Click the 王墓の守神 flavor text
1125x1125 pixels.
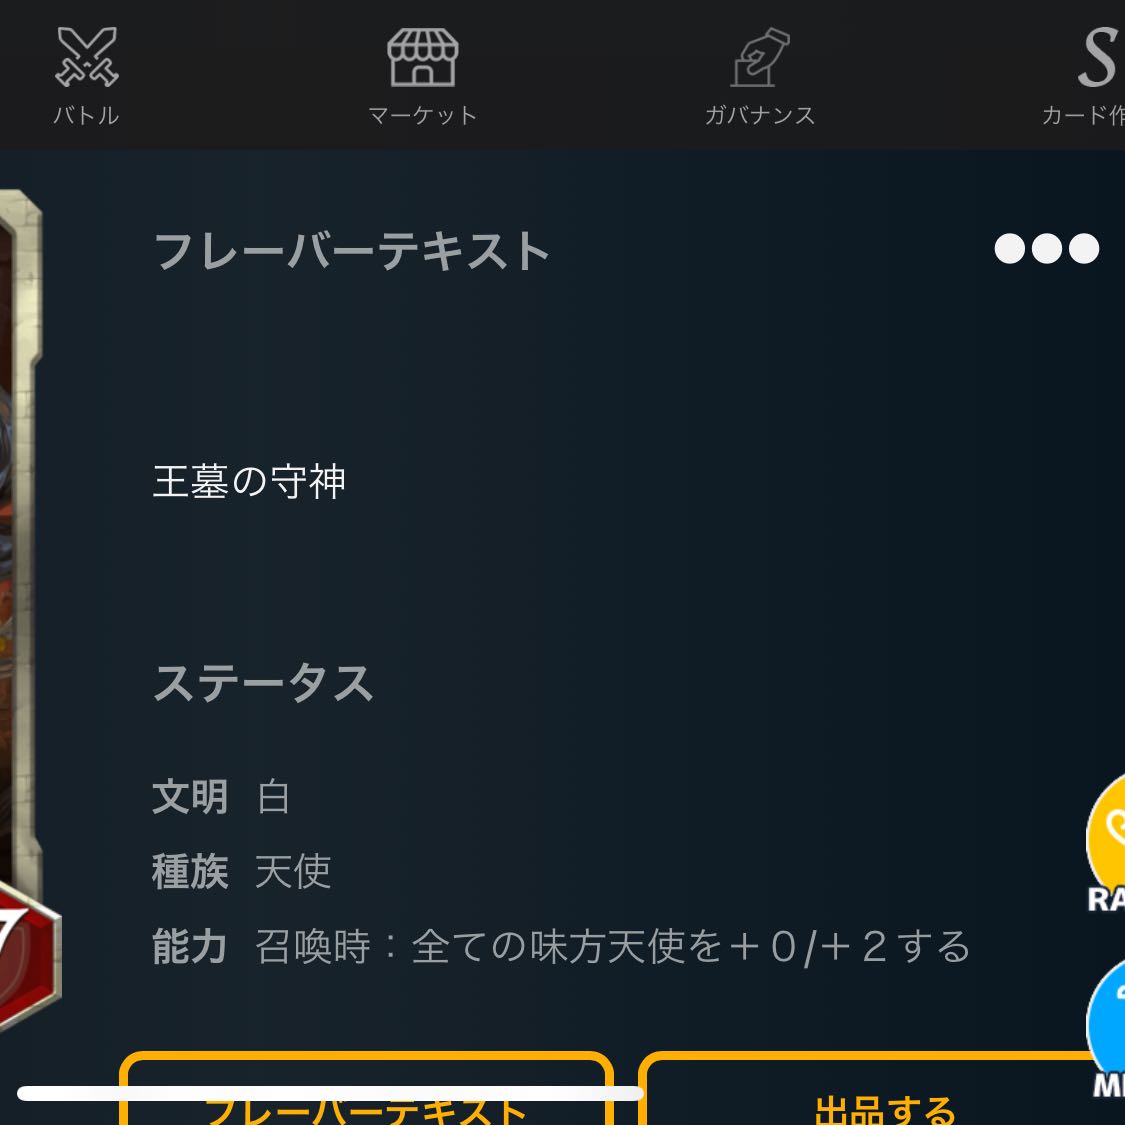coord(249,481)
